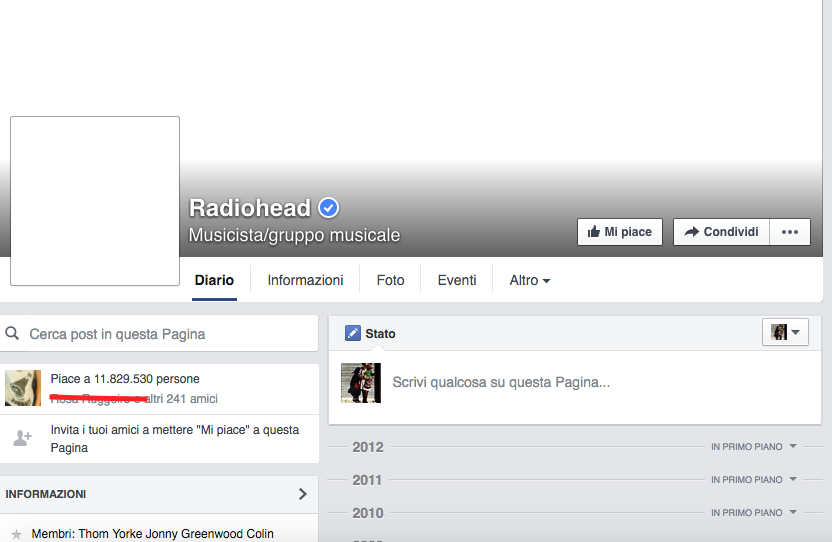Jump to 2011 on the timeline
The height and width of the screenshot is (542, 832).
tap(367, 480)
